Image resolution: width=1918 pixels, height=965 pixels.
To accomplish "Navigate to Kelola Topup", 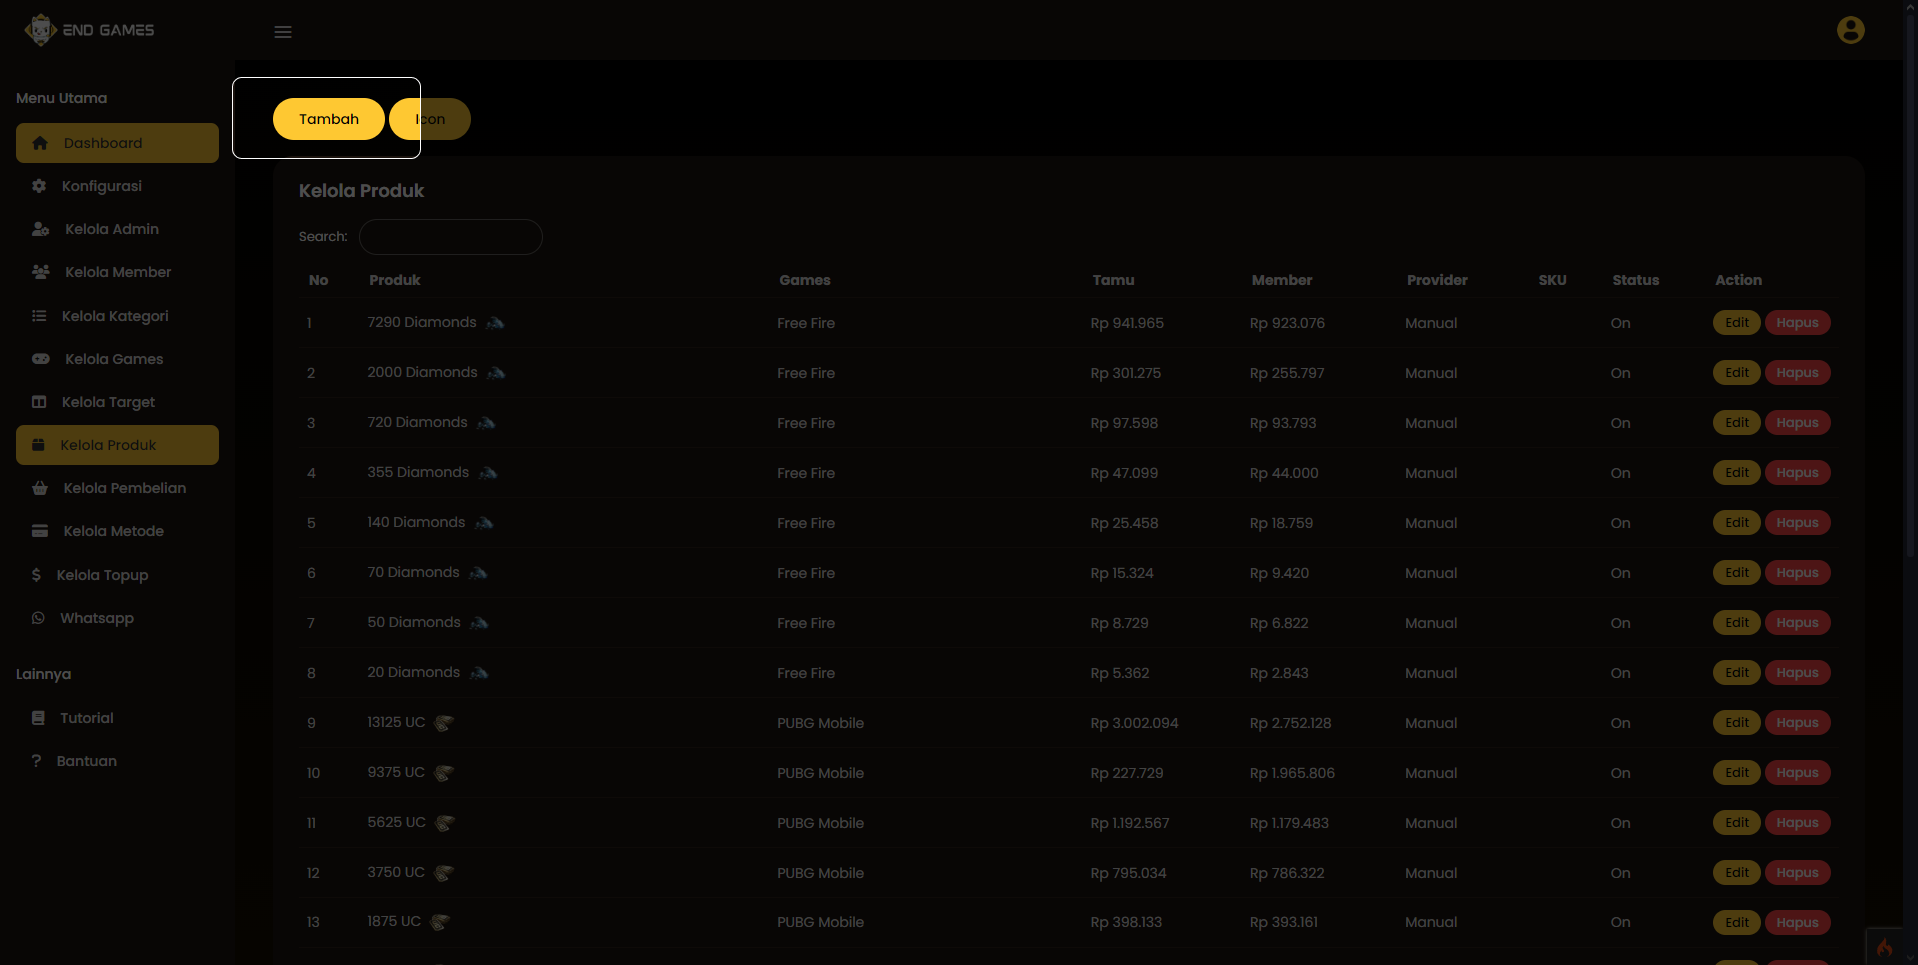I will [x=117, y=575].
